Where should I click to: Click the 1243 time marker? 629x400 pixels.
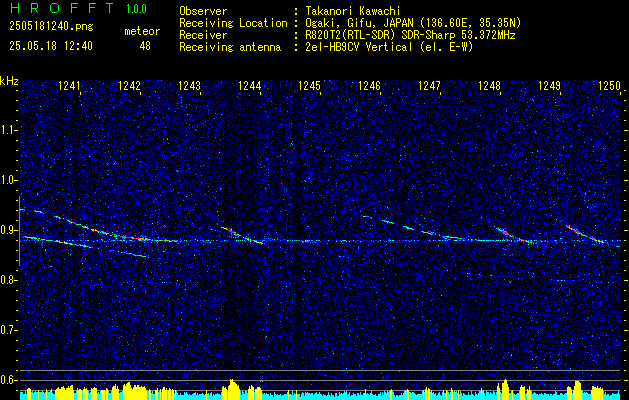189,85
